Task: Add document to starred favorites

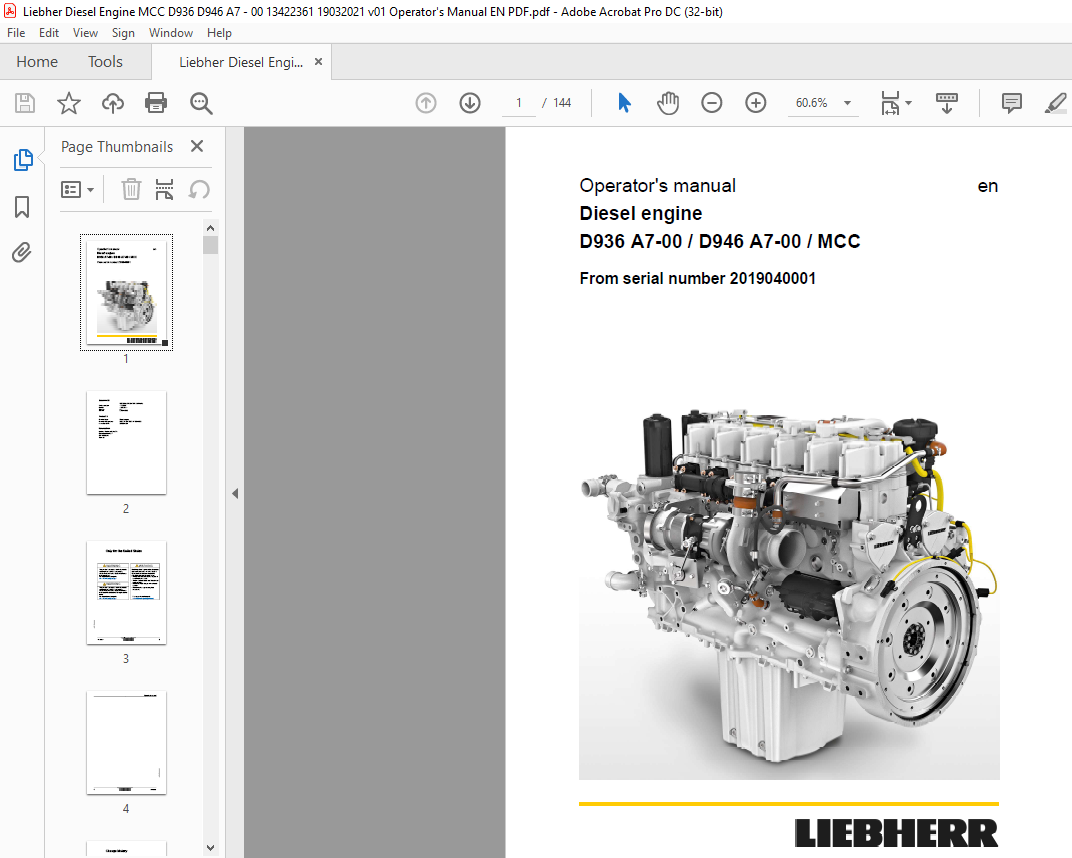Action: (x=68, y=103)
